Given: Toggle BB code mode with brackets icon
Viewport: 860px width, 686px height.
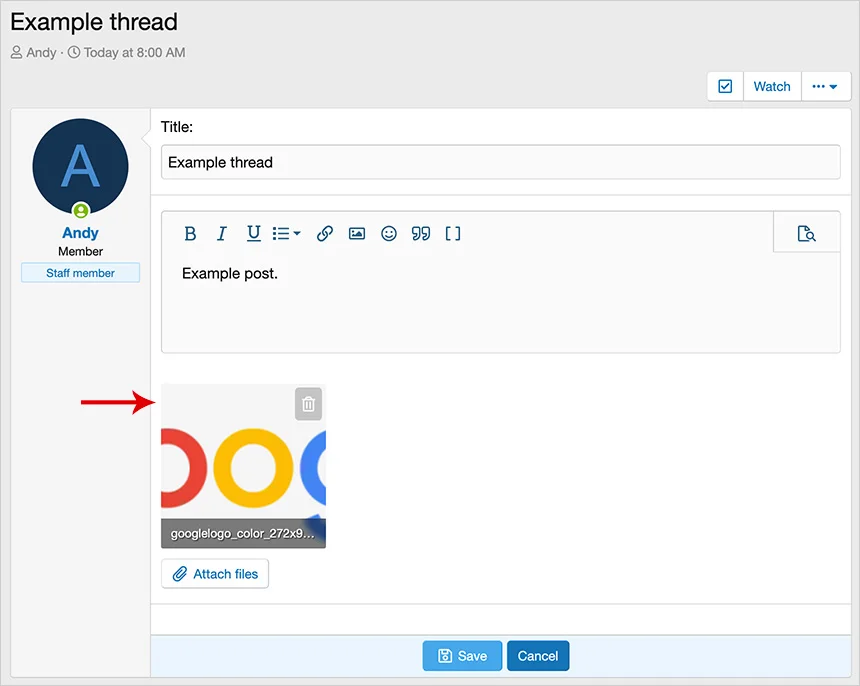Looking at the screenshot, I should click(x=453, y=234).
